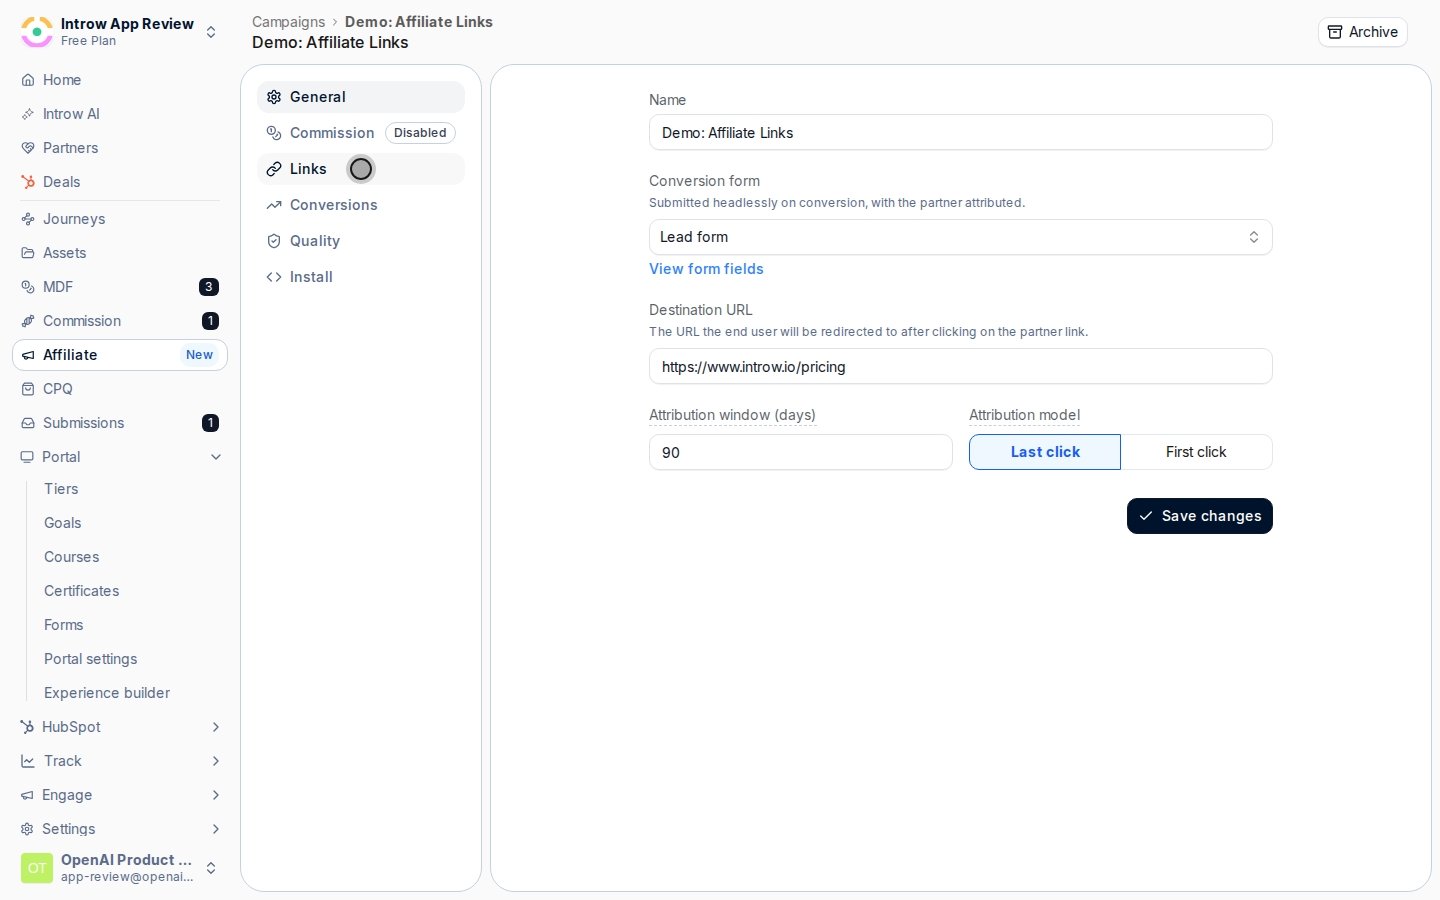
Task: Click the Destination URL input field
Action: pyautogui.click(x=960, y=366)
